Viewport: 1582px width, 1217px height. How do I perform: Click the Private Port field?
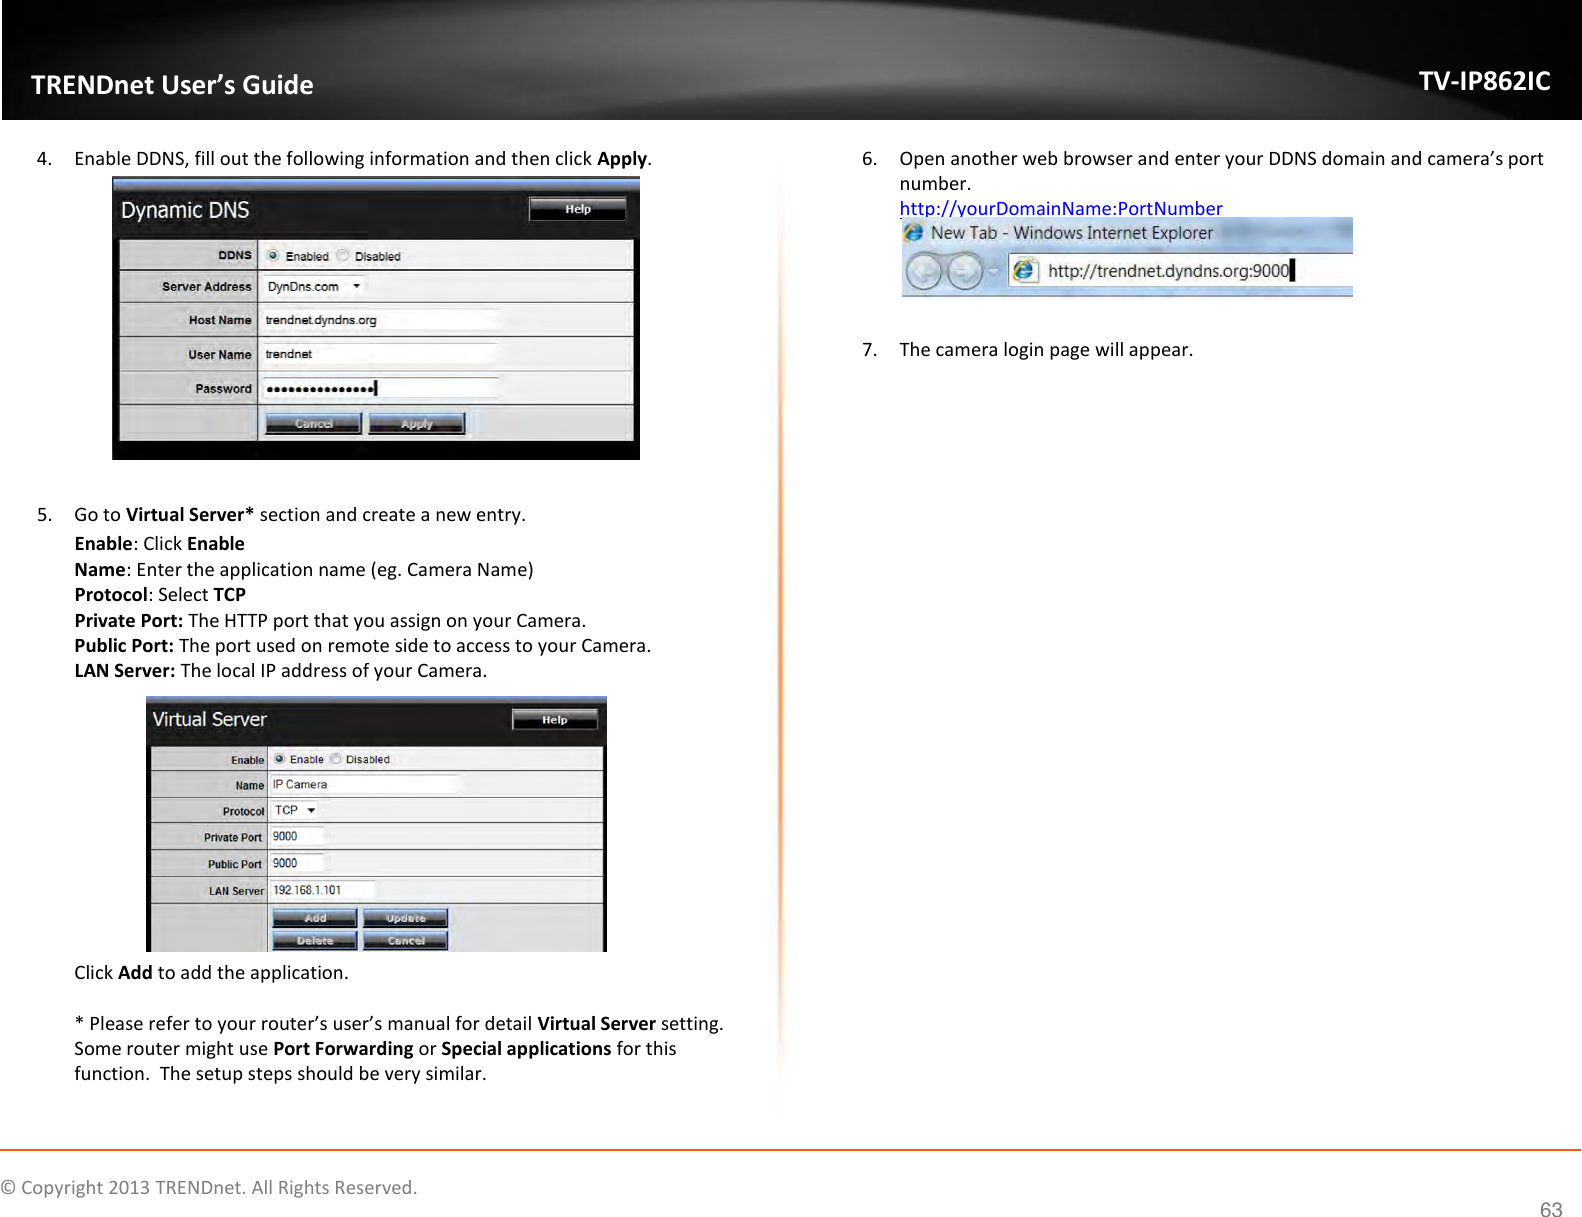[297, 836]
